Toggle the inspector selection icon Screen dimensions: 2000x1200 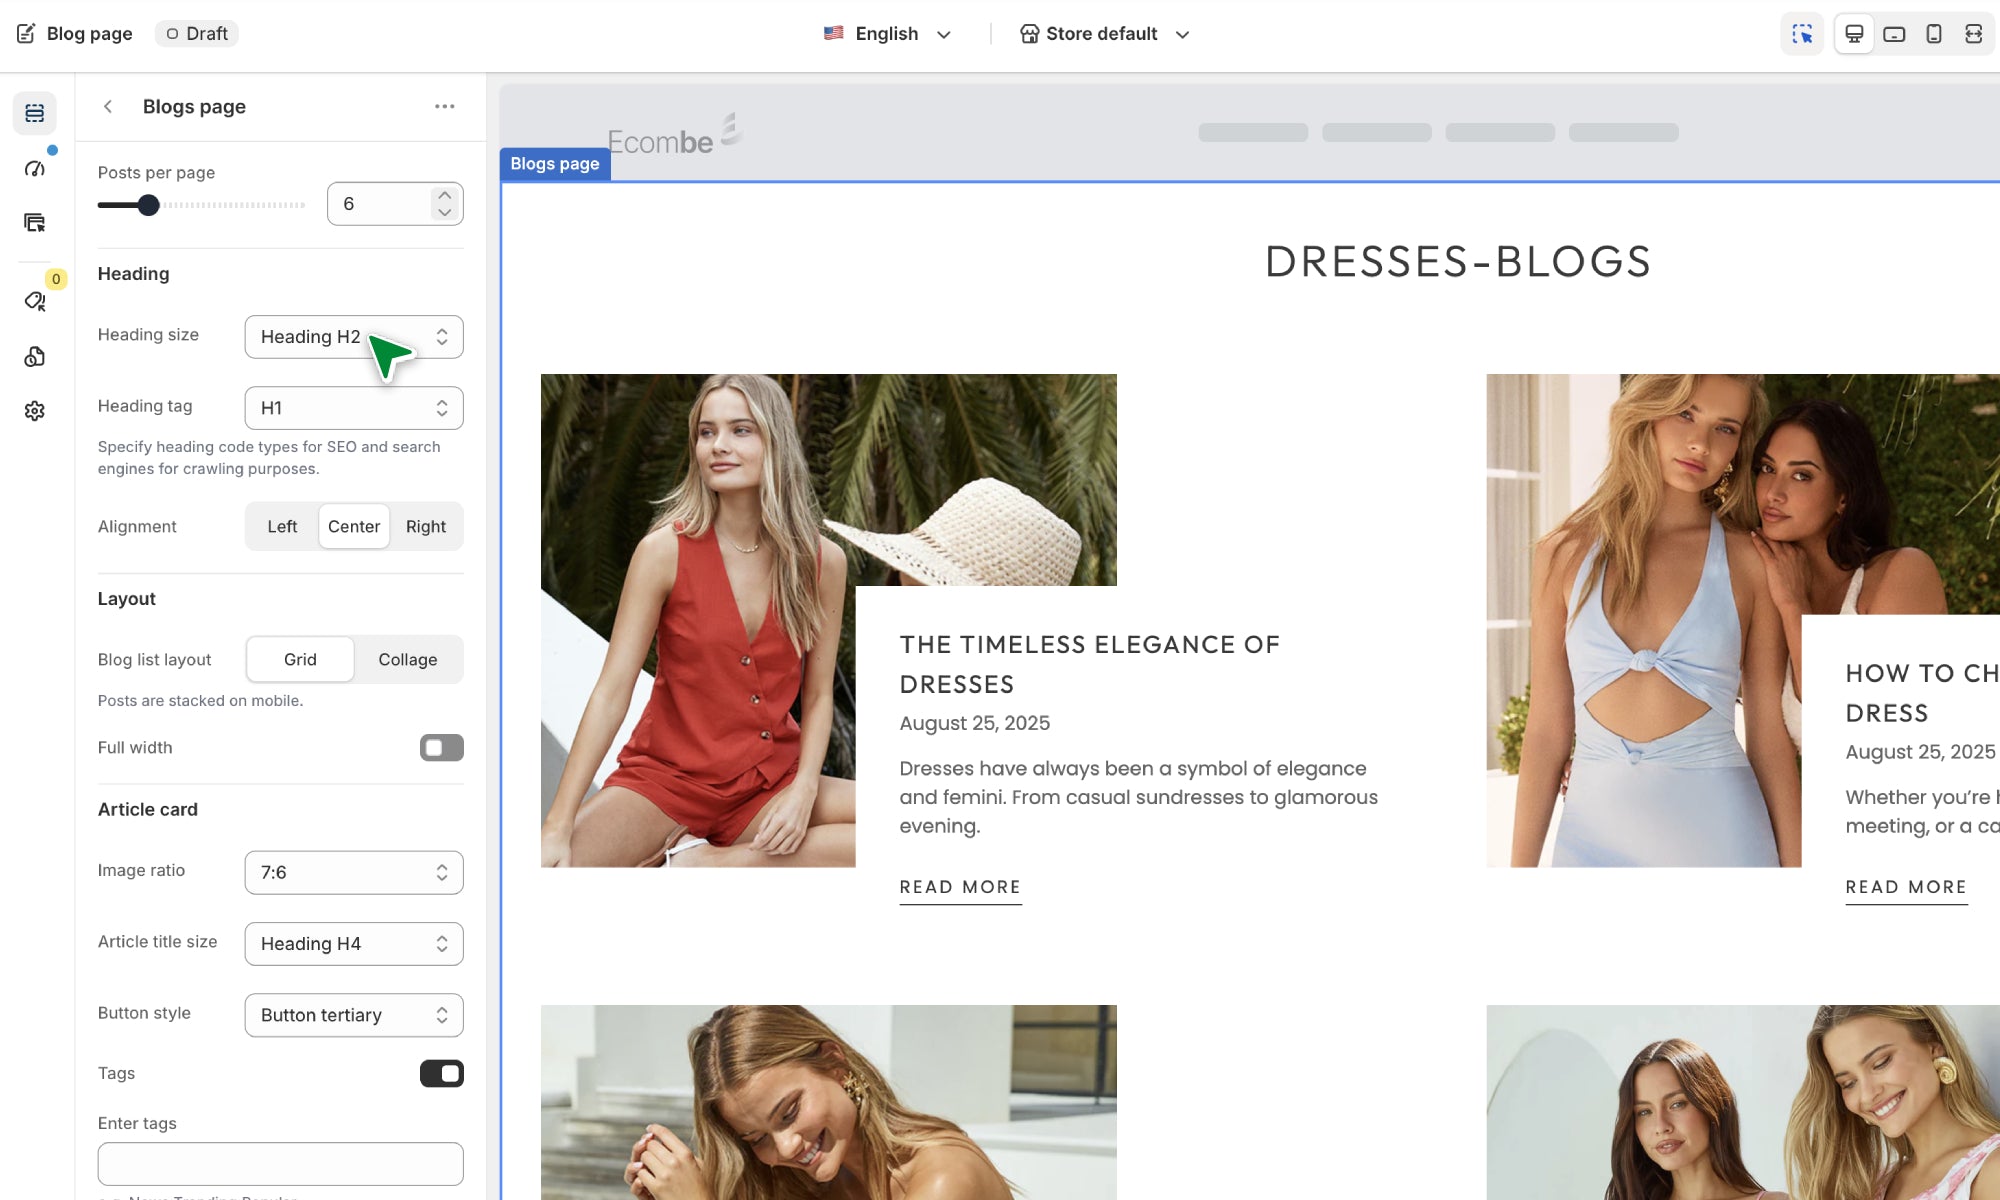point(1802,34)
